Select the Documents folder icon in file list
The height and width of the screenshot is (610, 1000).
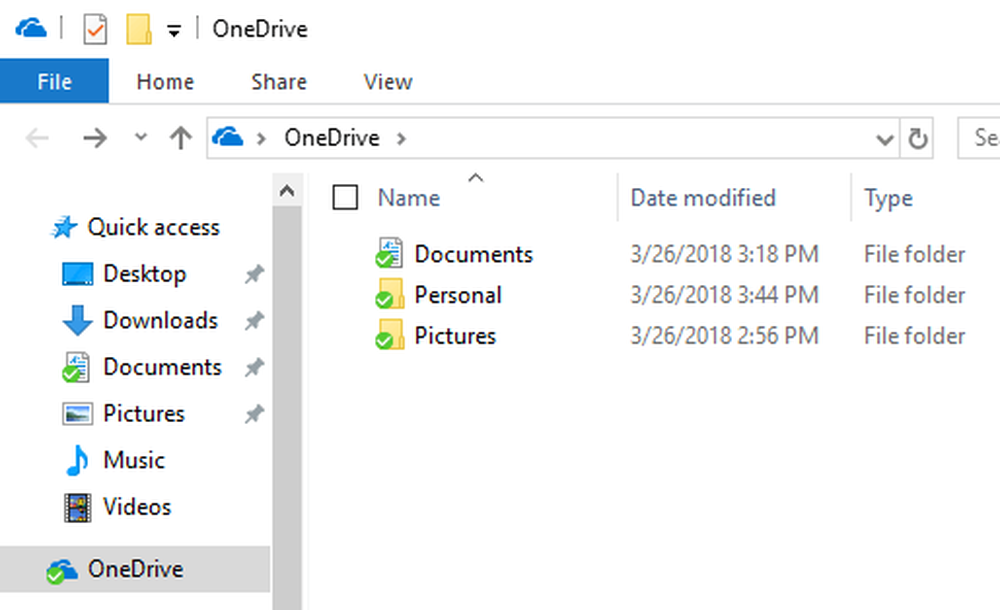[x=390, y=253]
